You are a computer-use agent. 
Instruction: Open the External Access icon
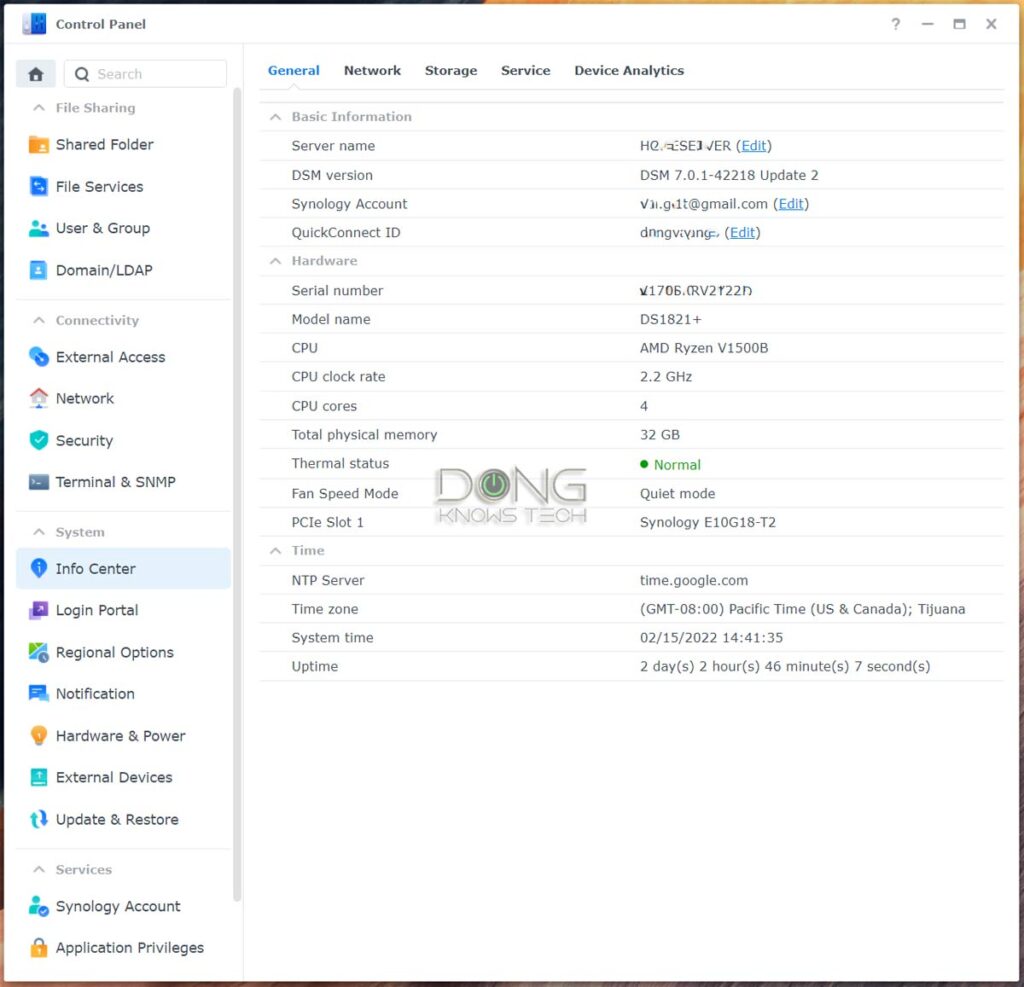39,357
